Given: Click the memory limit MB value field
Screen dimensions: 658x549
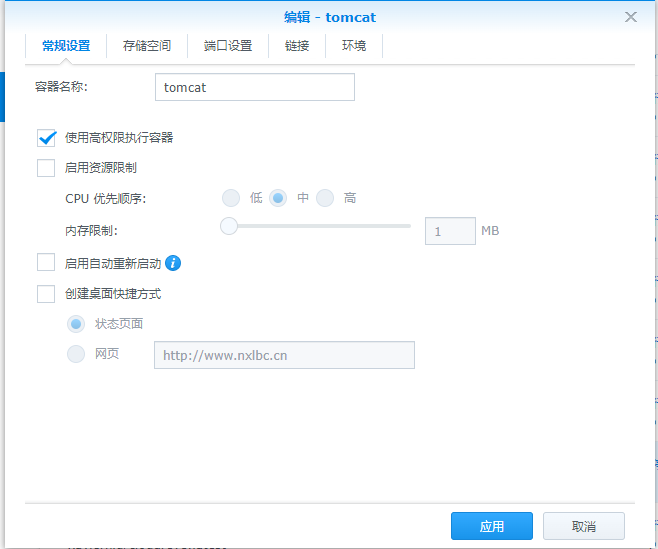Looking at the screenshot, I should tap(450, 231).
